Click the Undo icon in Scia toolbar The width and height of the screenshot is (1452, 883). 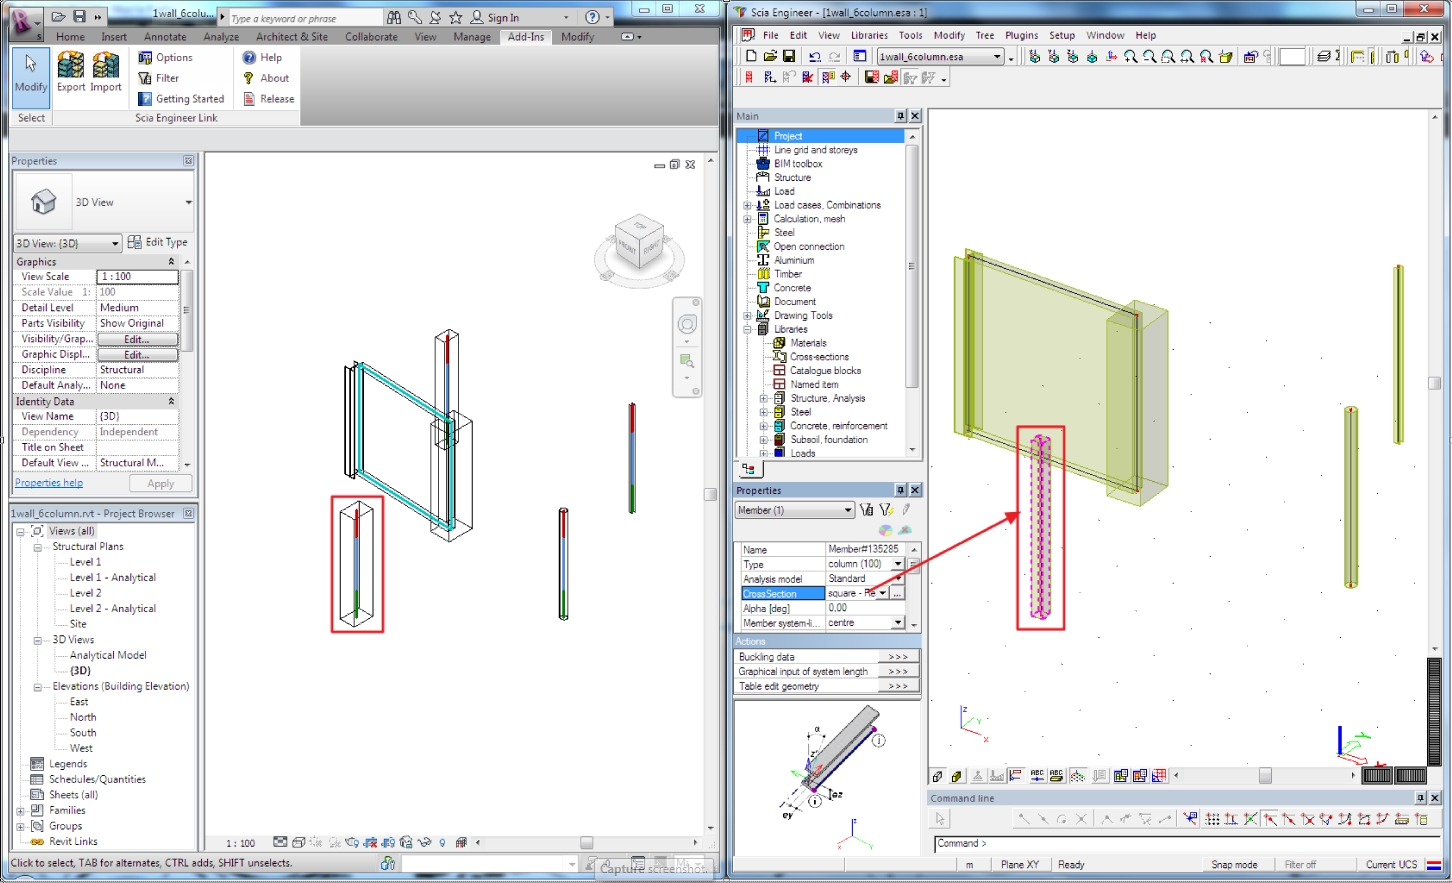pyautogui.click(x=815, y=57)
